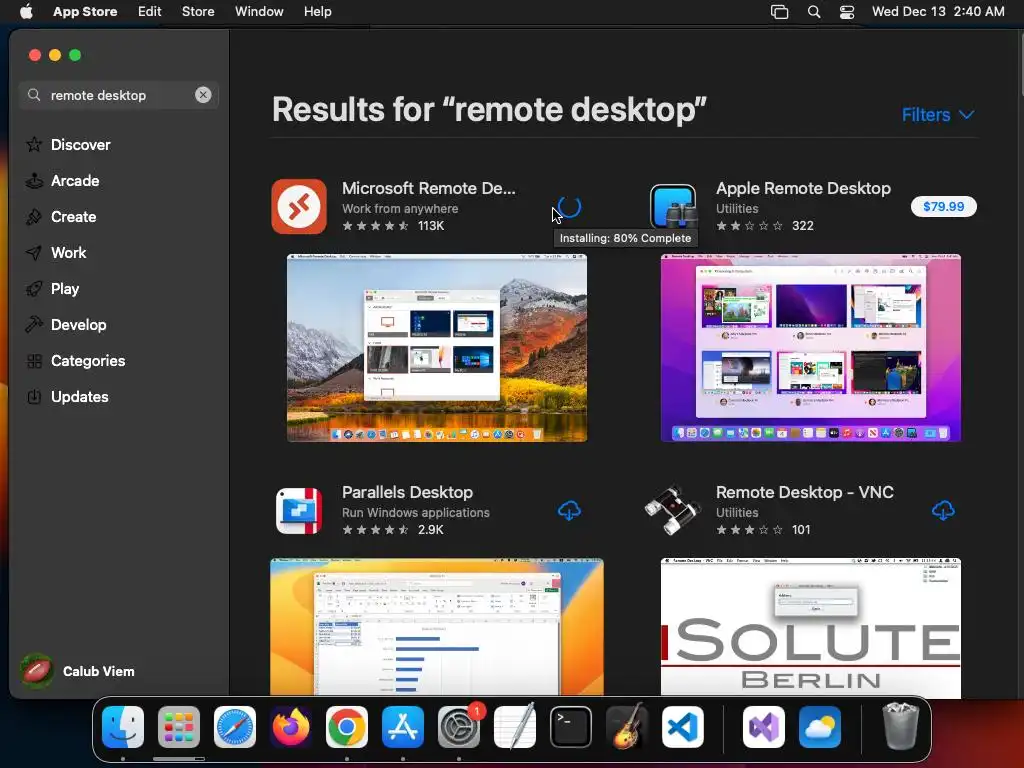Screen dimensions: 1024x768
Task: Open Finder from the Dock
Action: pyautogui.click(x=123, y=727)
